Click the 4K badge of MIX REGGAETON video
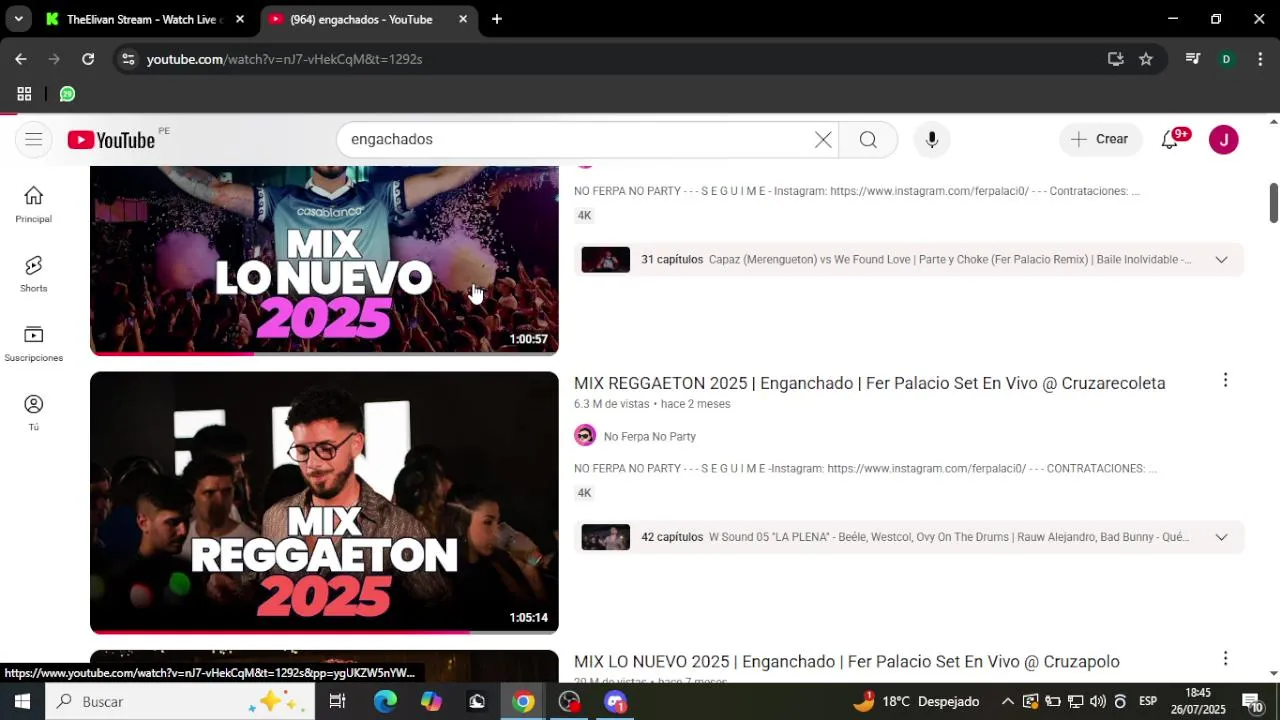Screen dimensions: 1280x720 tap(584, 493)
